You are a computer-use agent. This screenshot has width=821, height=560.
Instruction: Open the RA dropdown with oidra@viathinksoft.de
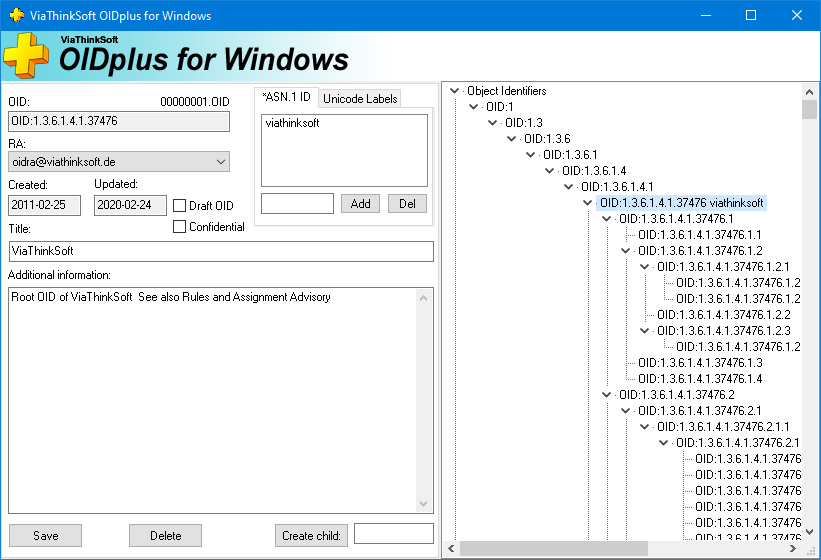(119, 162)
